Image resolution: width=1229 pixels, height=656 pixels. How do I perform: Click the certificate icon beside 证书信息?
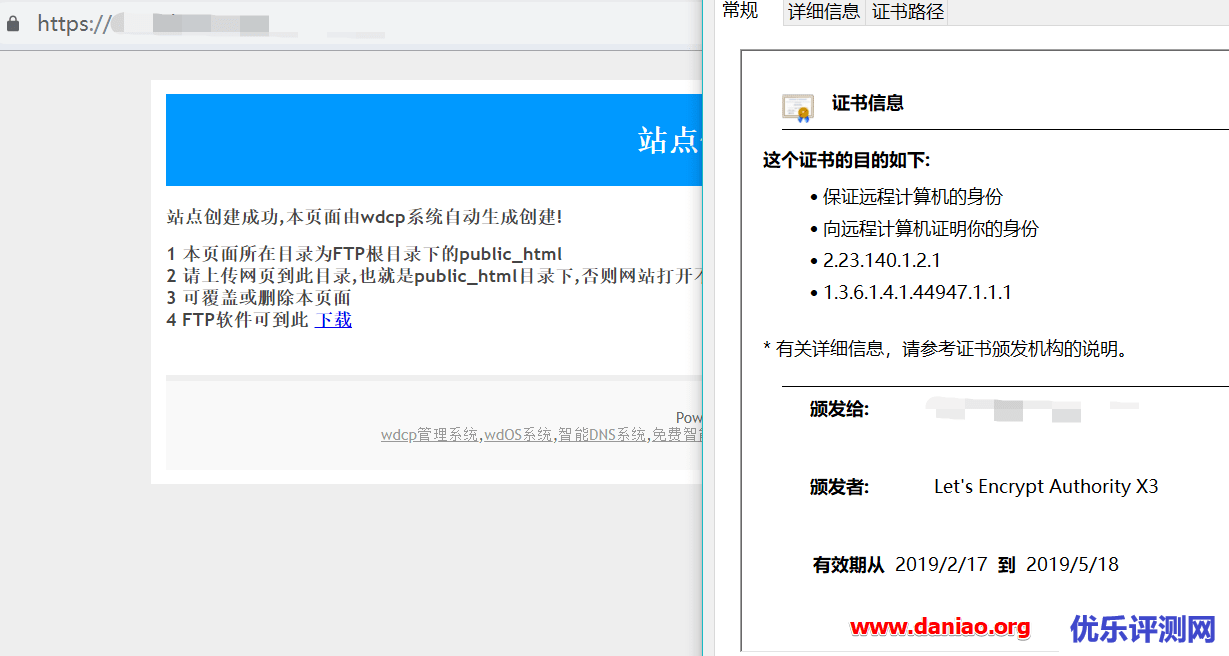pos(797,107)
